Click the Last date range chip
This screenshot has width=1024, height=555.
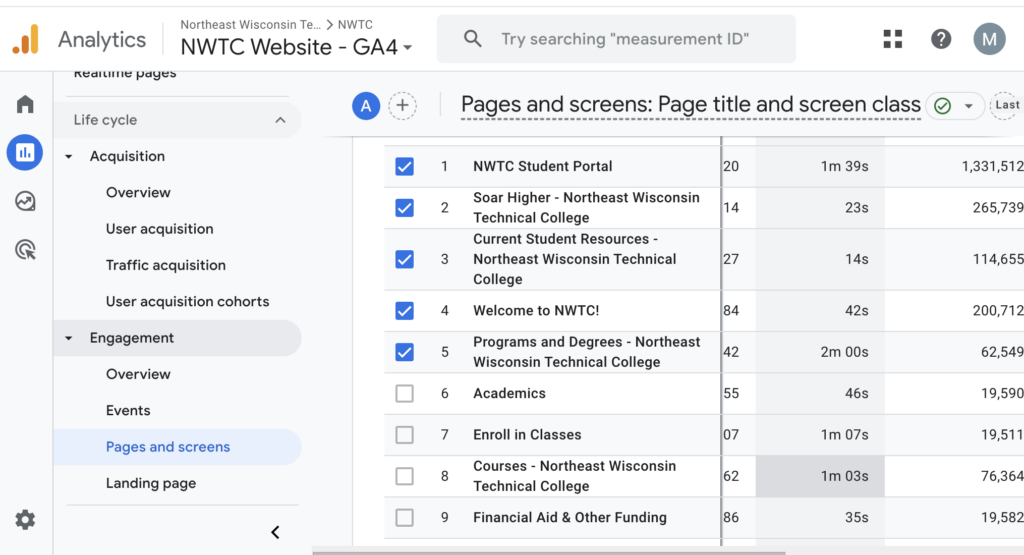point(1007,105)
